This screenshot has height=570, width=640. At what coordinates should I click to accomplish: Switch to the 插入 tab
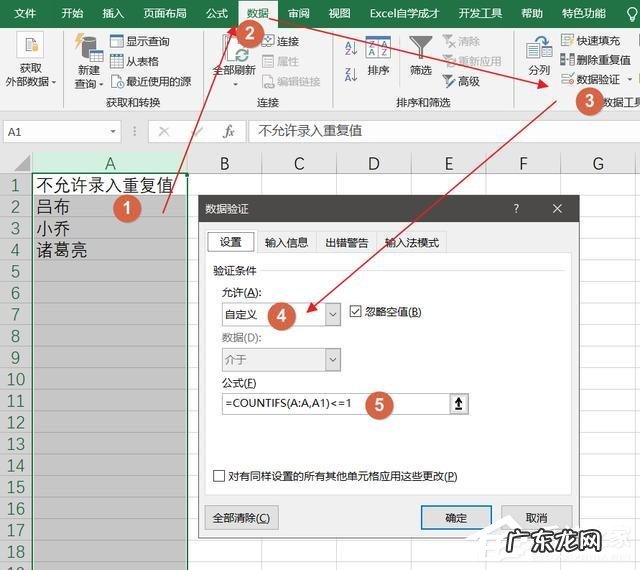click(x=113, y=13)
